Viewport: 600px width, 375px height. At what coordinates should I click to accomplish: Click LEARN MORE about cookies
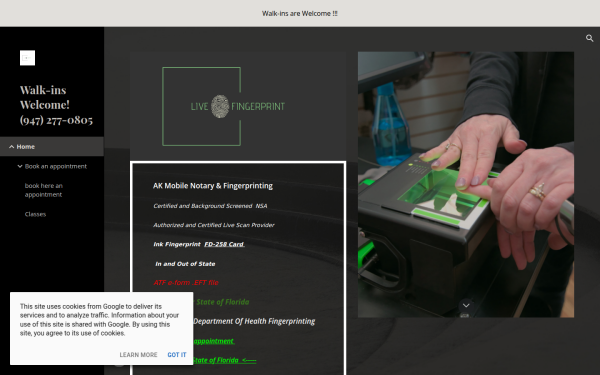138,355
